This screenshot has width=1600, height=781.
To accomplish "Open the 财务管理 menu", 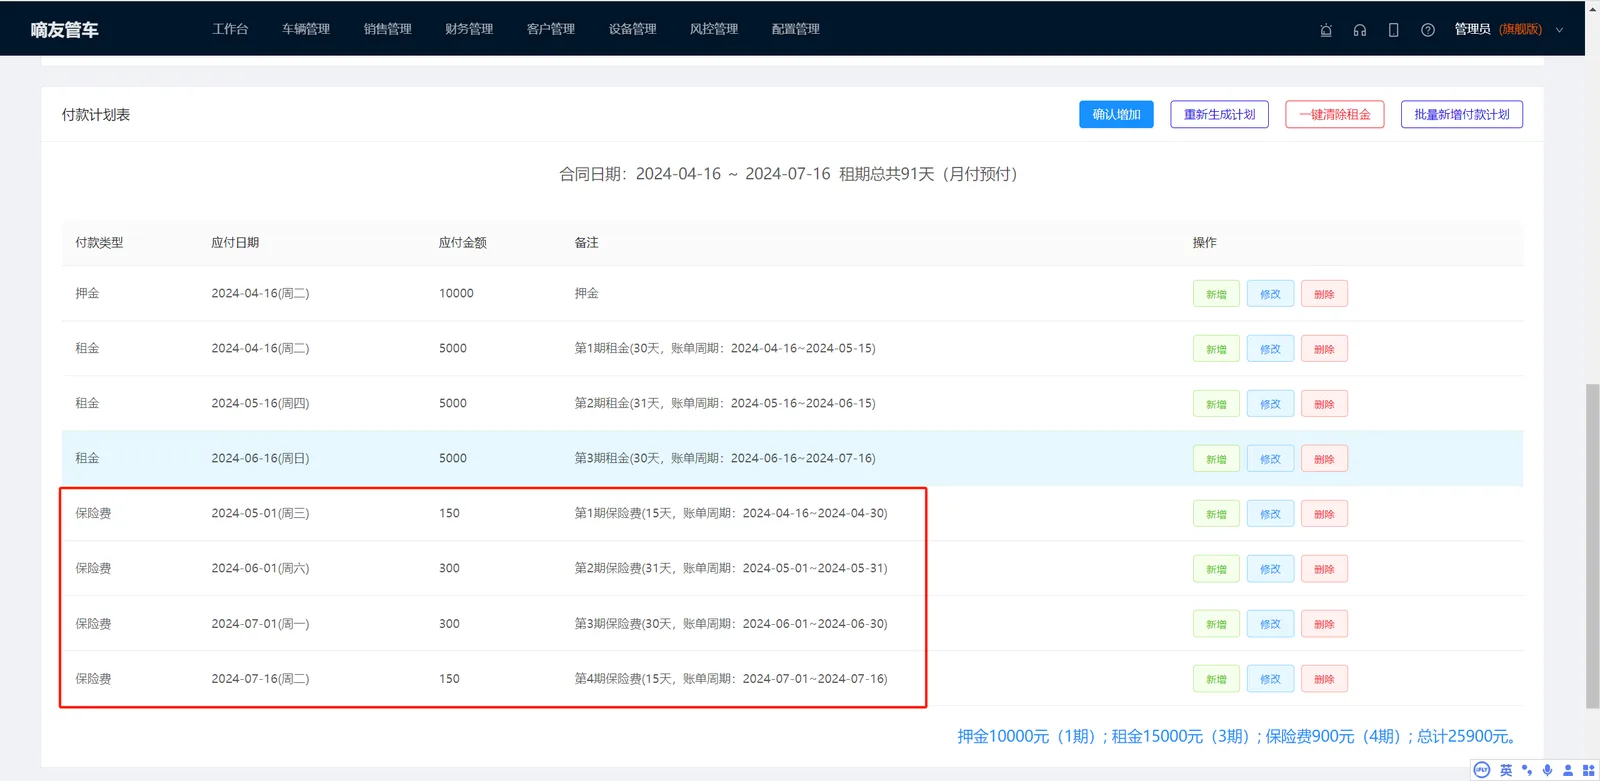I will pyautogui.click(x=469, y=29).
